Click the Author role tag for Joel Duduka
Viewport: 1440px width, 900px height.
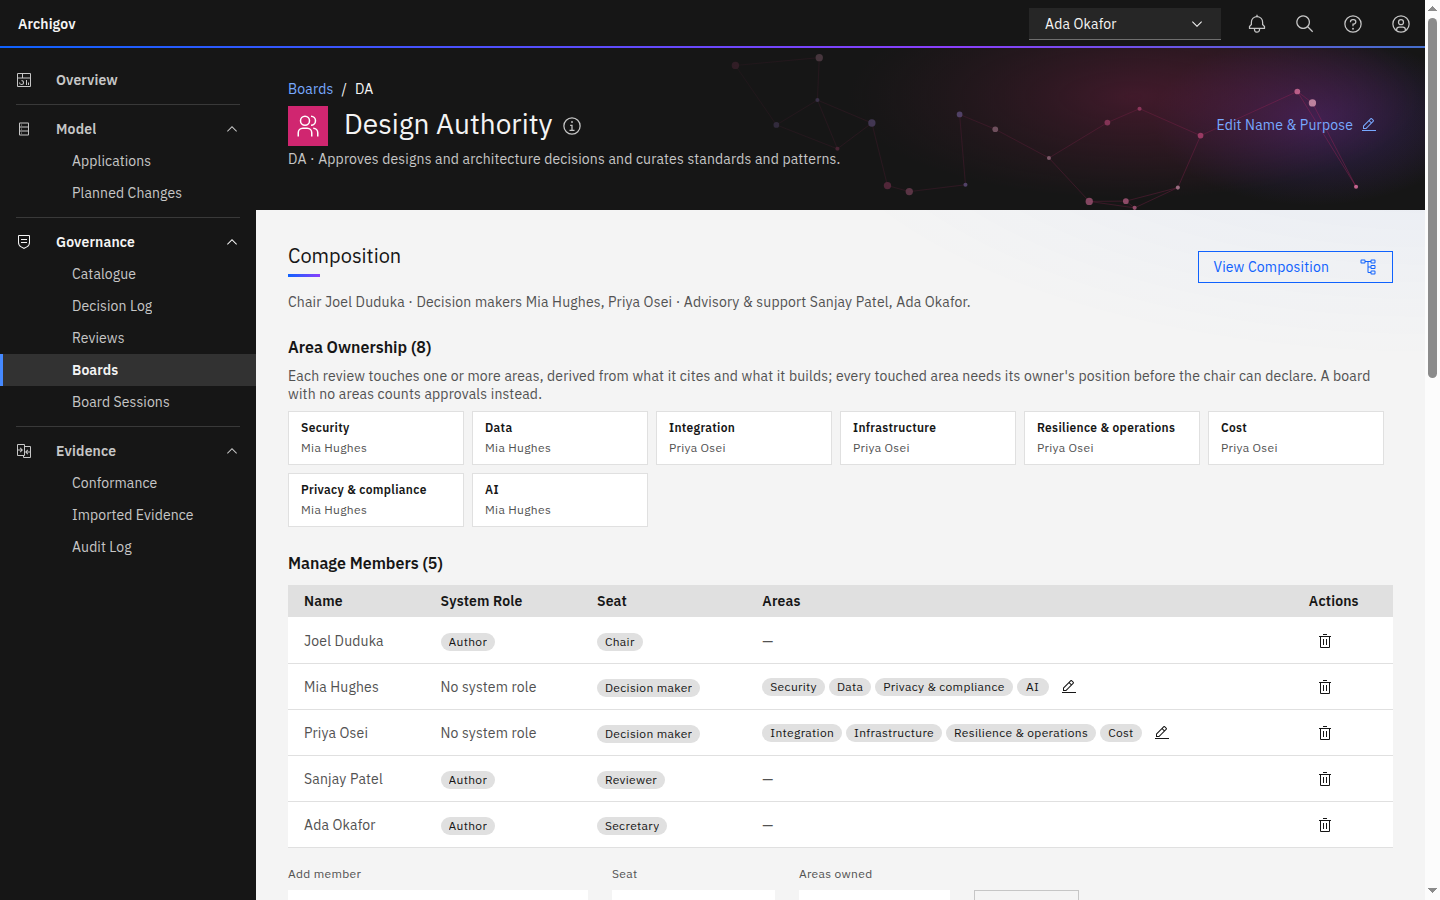tap(468, 642)
